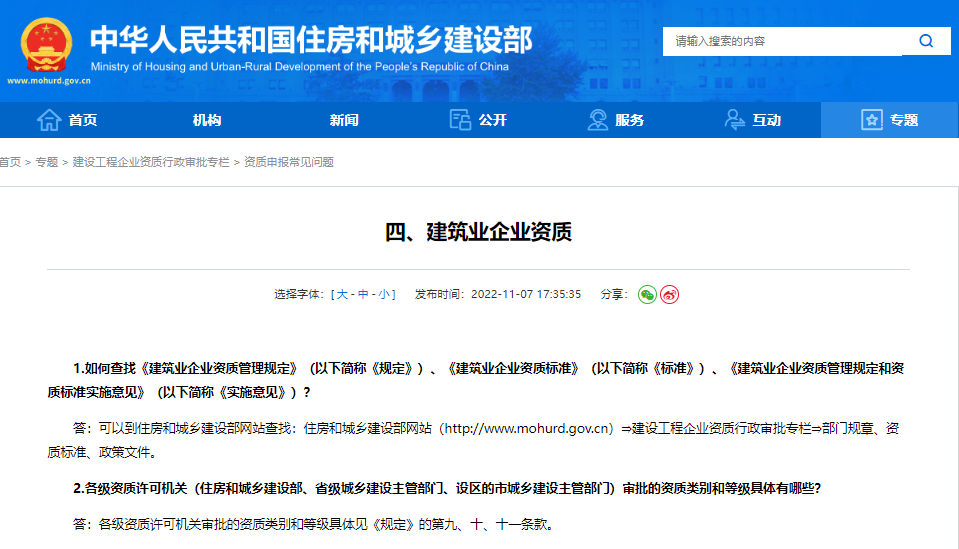
Task: Click the search magnifier icon
Action: [926, 41]
